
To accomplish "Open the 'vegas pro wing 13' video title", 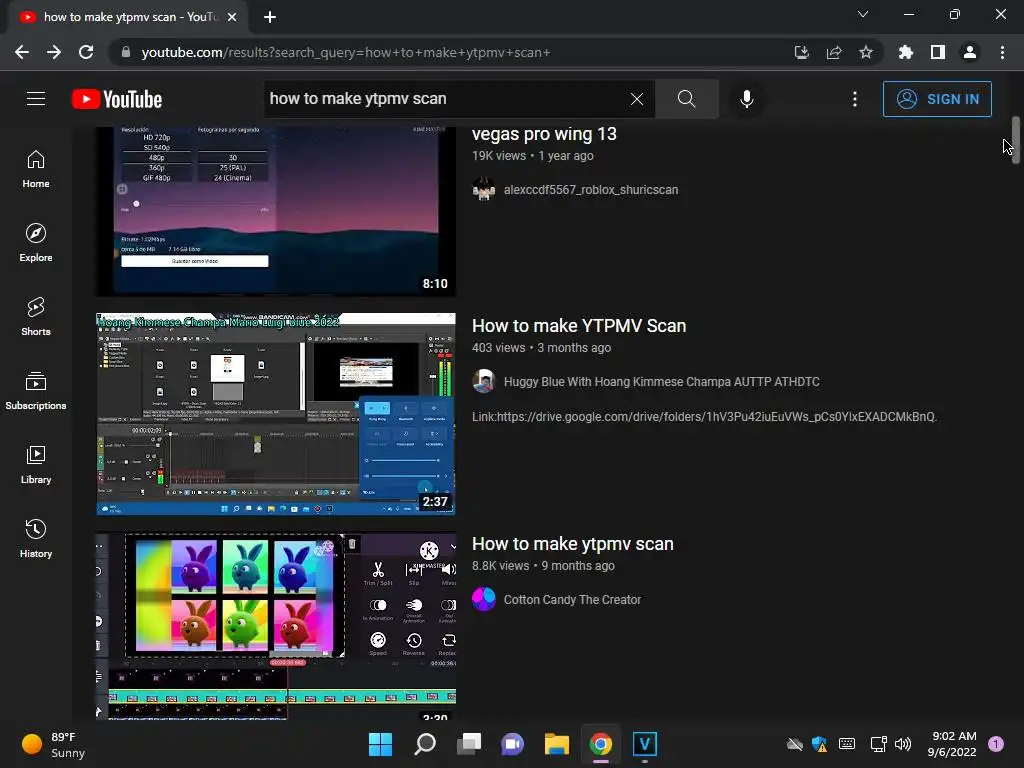I will click(544, 134).
